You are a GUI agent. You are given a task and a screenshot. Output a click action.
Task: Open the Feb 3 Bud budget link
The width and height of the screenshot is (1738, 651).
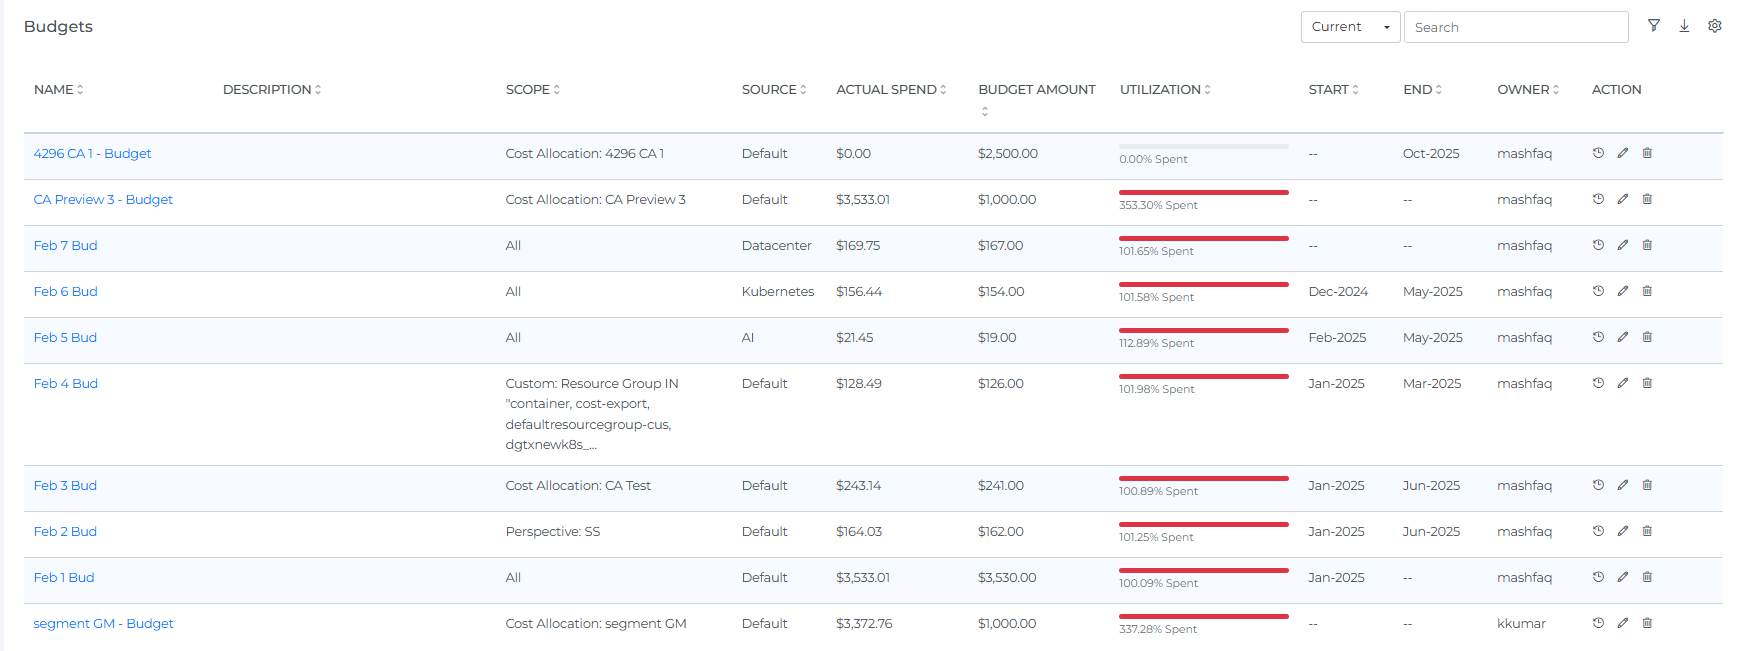coord(65,486)
